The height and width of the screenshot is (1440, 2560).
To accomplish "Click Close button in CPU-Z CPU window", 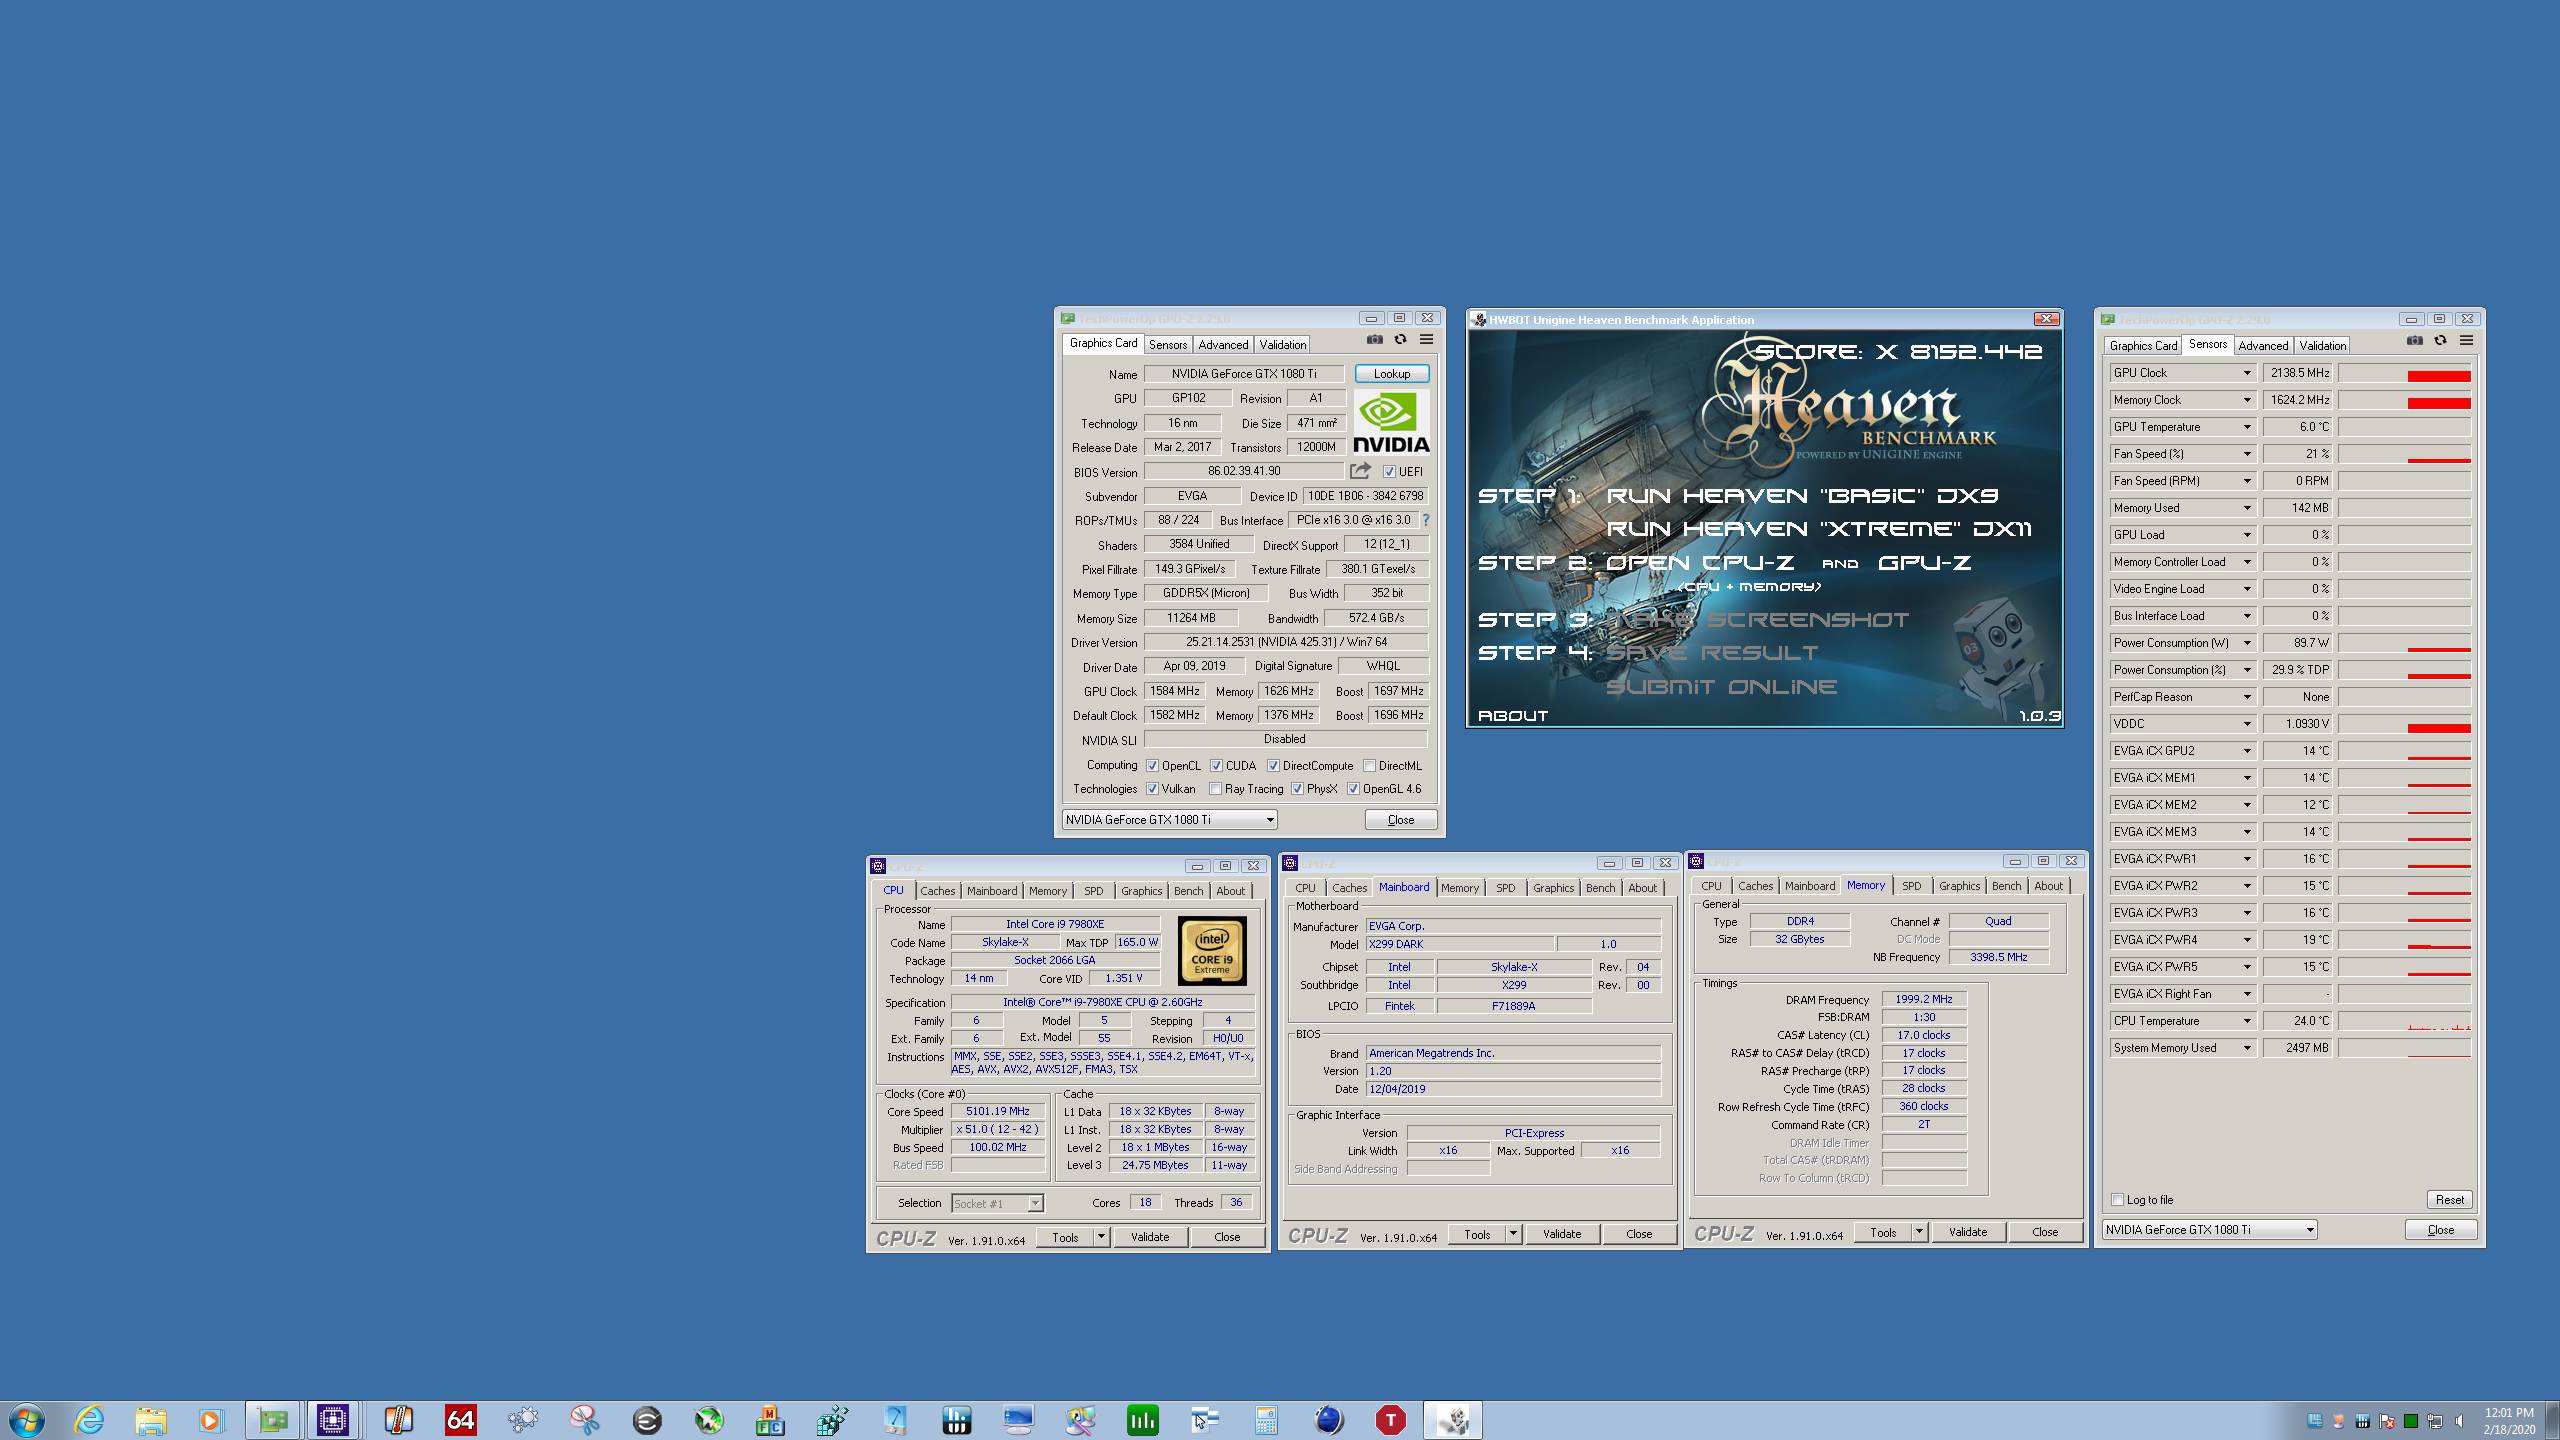I will pyautogui.click(x=1227, y=1237).
